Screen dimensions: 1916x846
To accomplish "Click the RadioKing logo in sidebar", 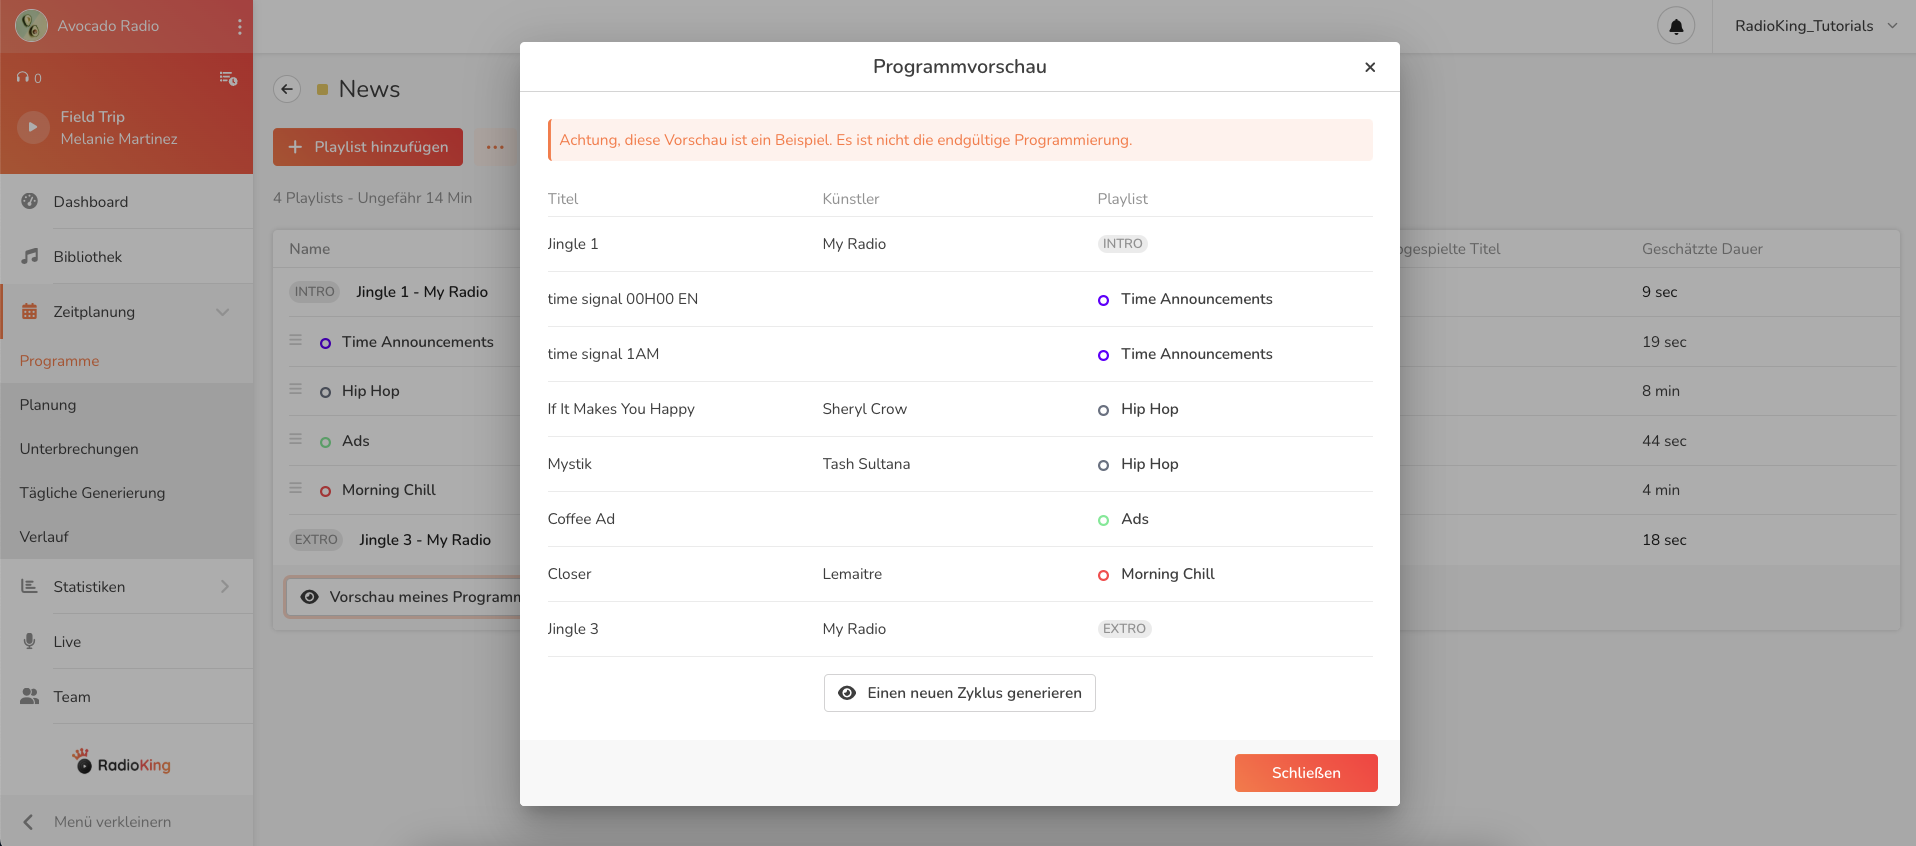I will (x=122, y=762).
